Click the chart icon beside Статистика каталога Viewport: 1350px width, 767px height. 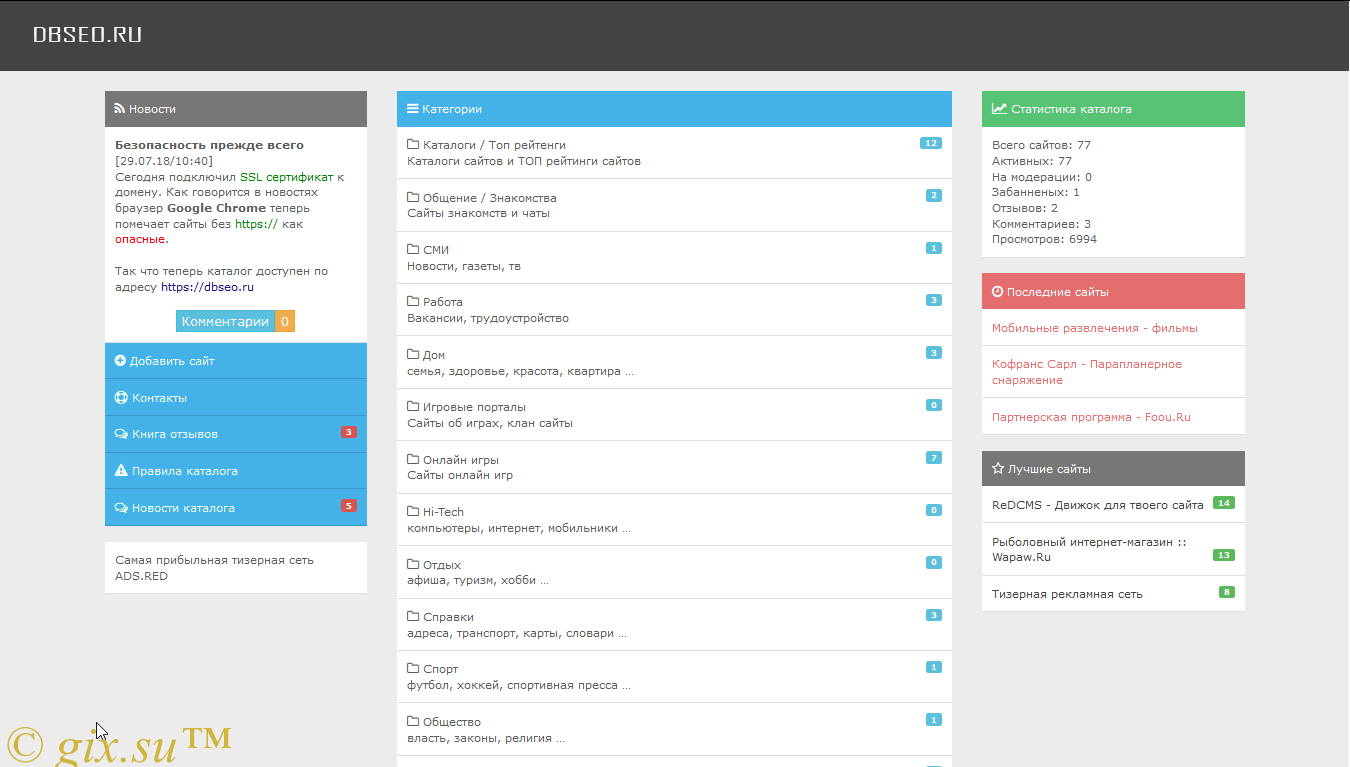coord(999,109)
